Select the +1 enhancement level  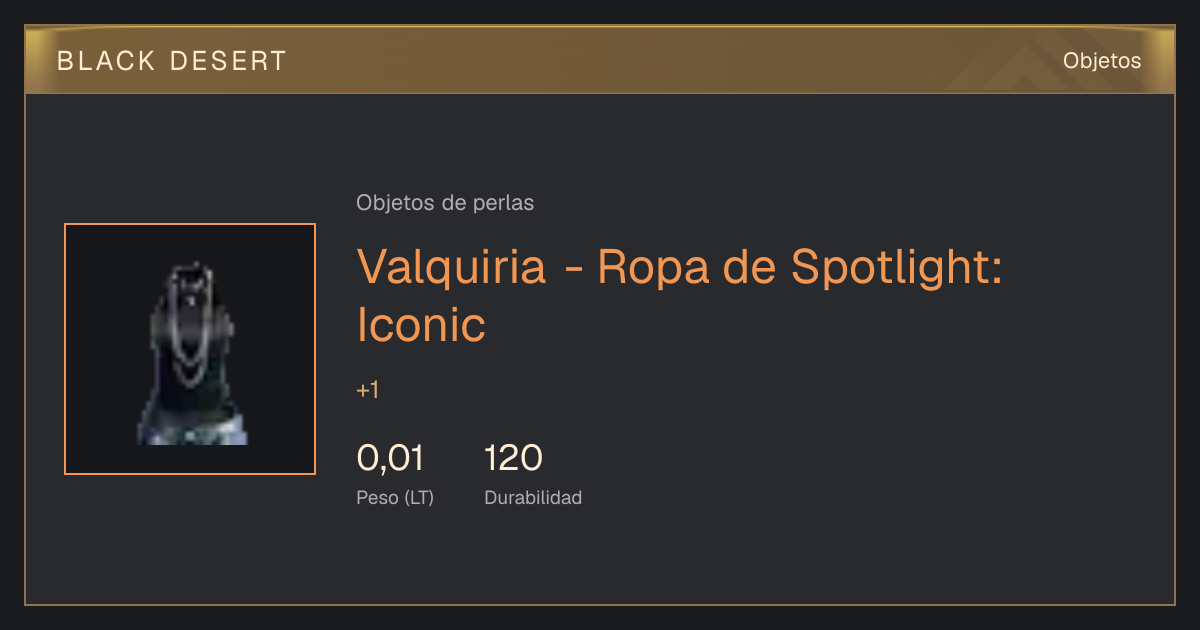coord(367,390)
